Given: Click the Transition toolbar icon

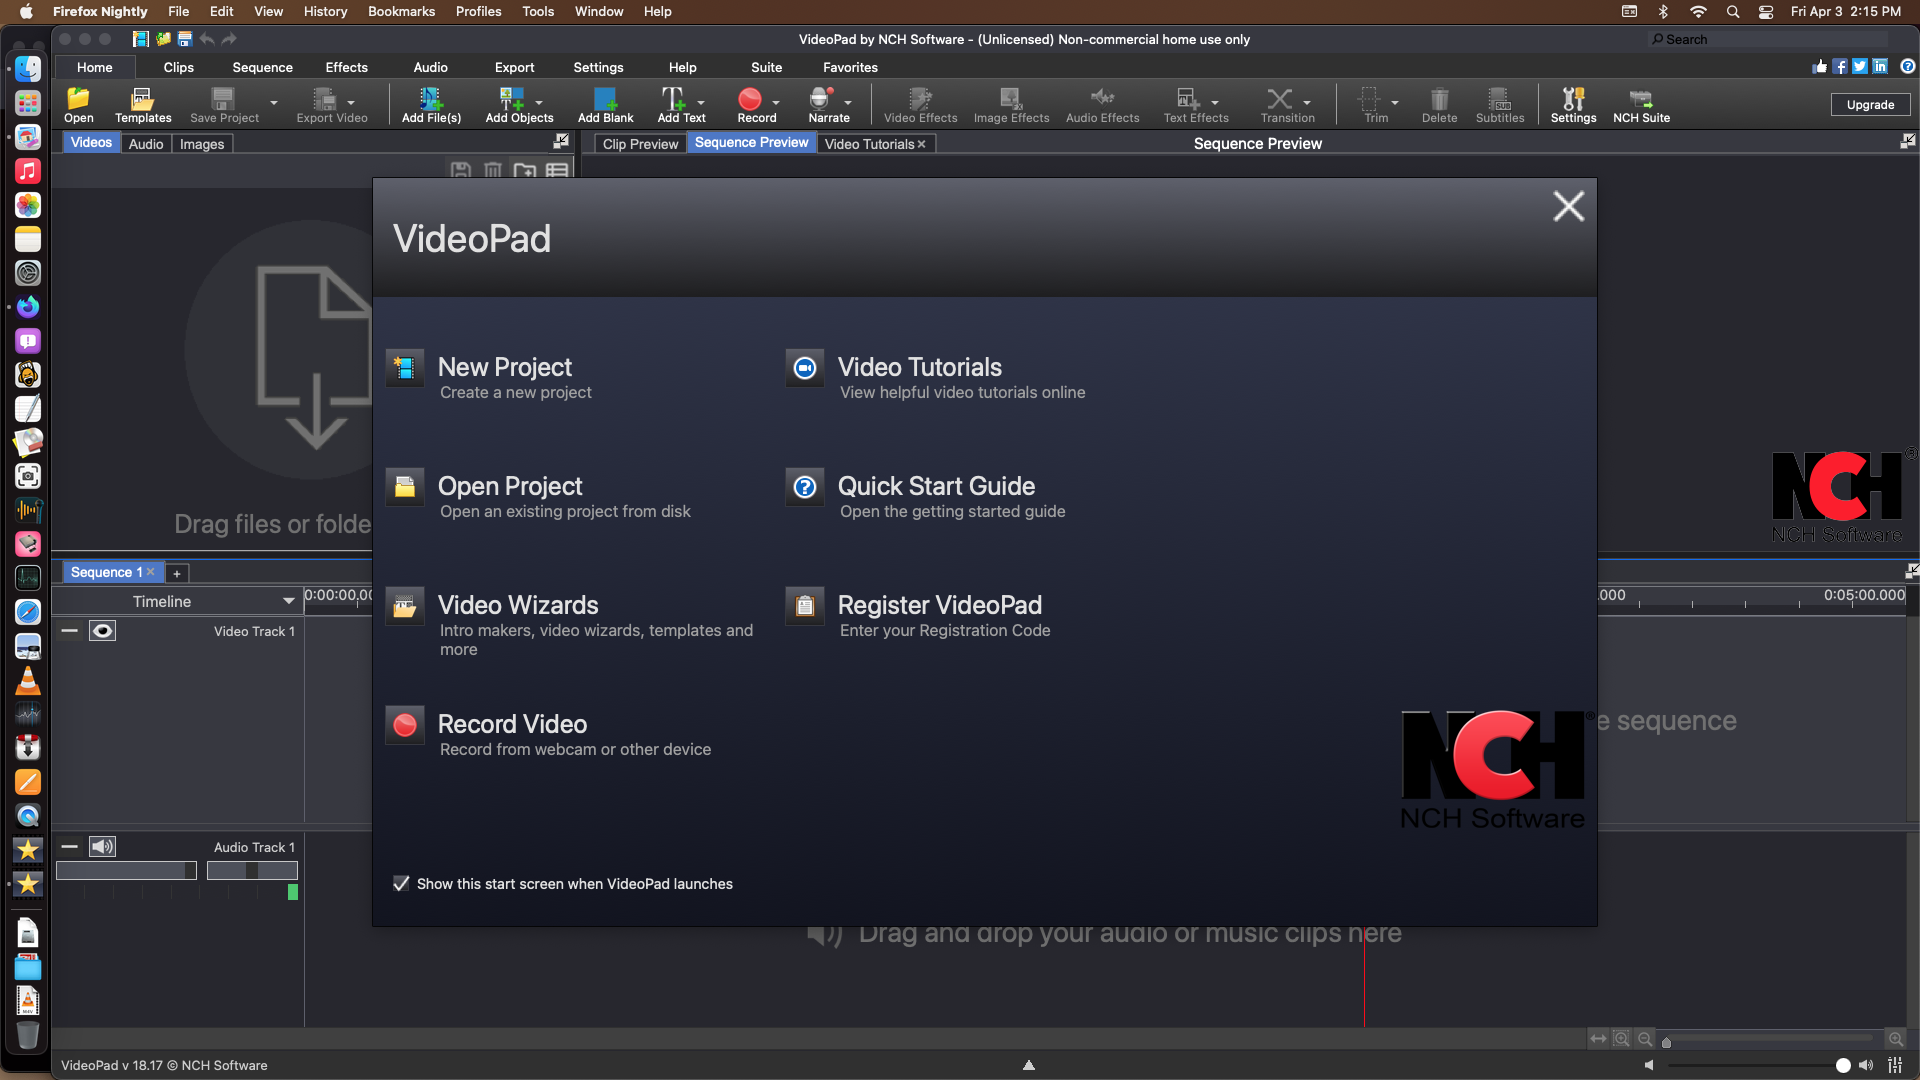Looking at the screenshot, I should pyautogui.click(x=1281, y=104).
